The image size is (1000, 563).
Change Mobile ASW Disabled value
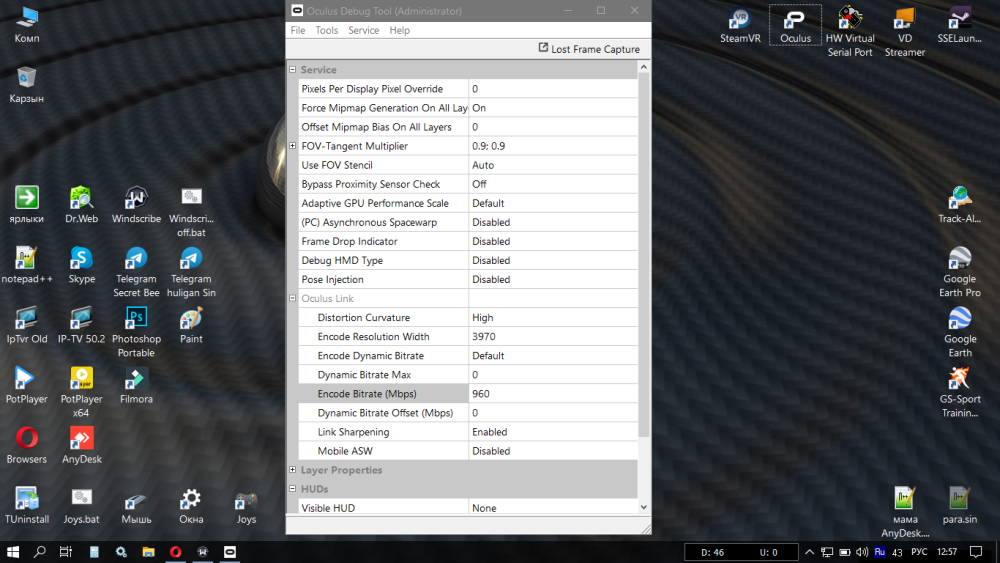553,451
